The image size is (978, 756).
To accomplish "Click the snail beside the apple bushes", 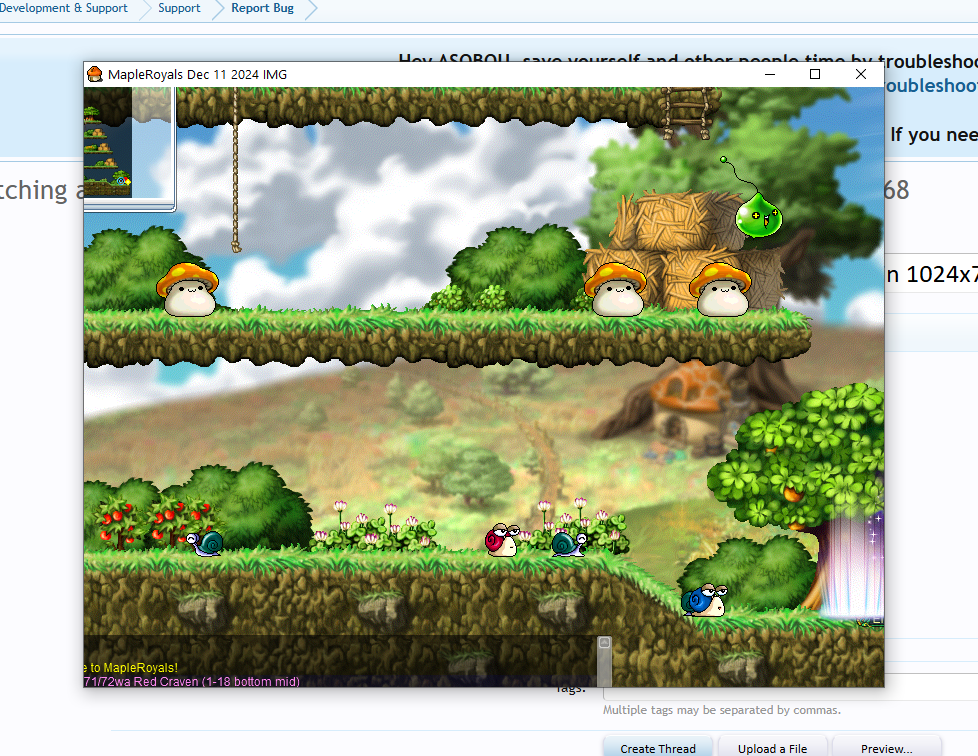I will click(x=205, y=543).
